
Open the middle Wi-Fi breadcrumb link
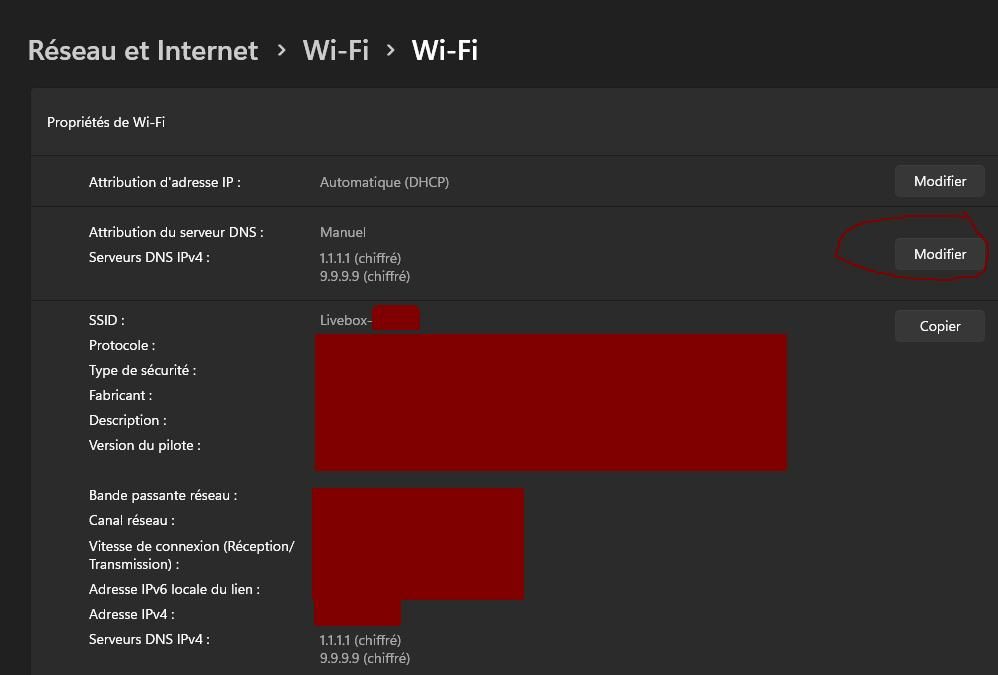coord(335,50)
